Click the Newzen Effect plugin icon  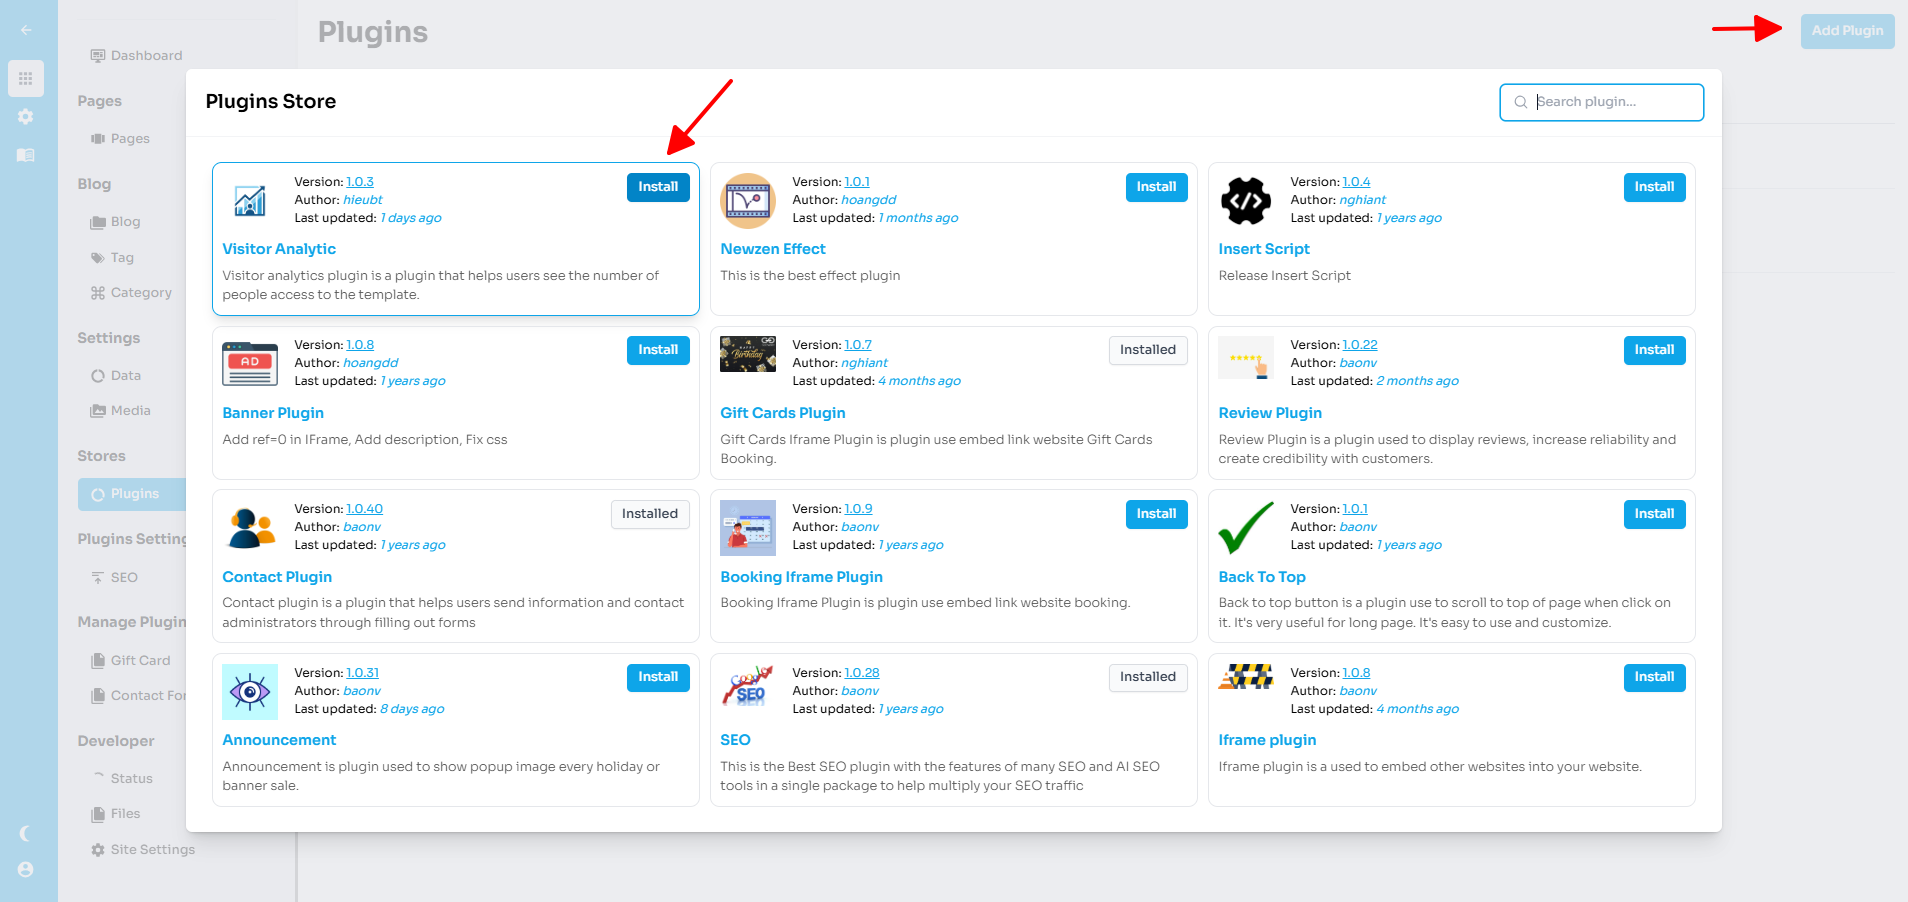748,201
